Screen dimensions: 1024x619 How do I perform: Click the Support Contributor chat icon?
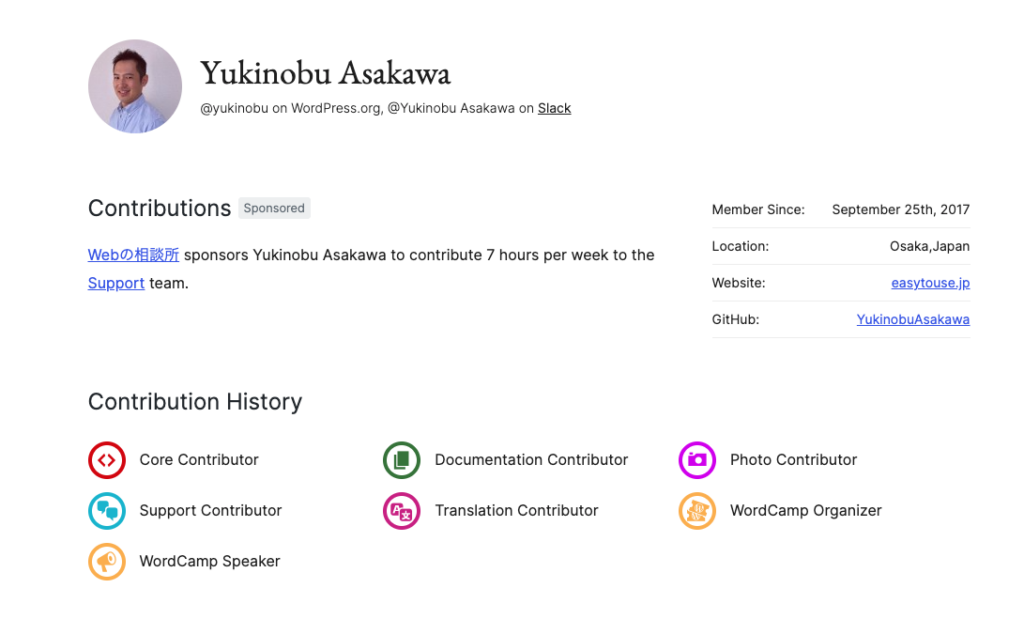click(x=107, y=511)
